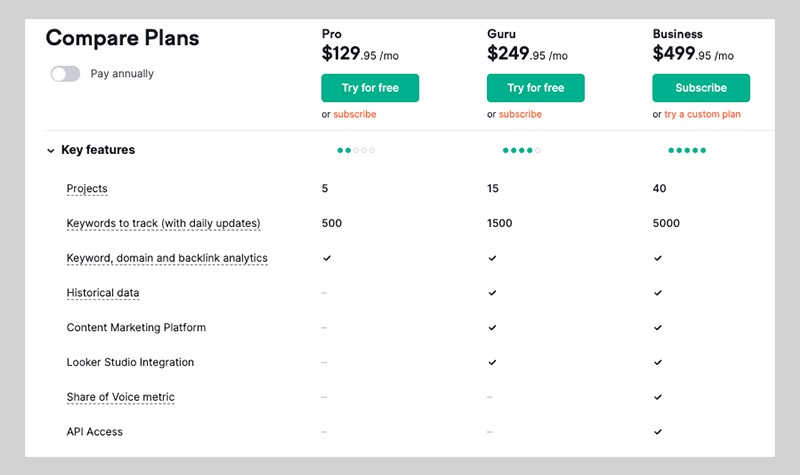
Task: Click Business checkmark for API Access
Action: coord(658,432)
